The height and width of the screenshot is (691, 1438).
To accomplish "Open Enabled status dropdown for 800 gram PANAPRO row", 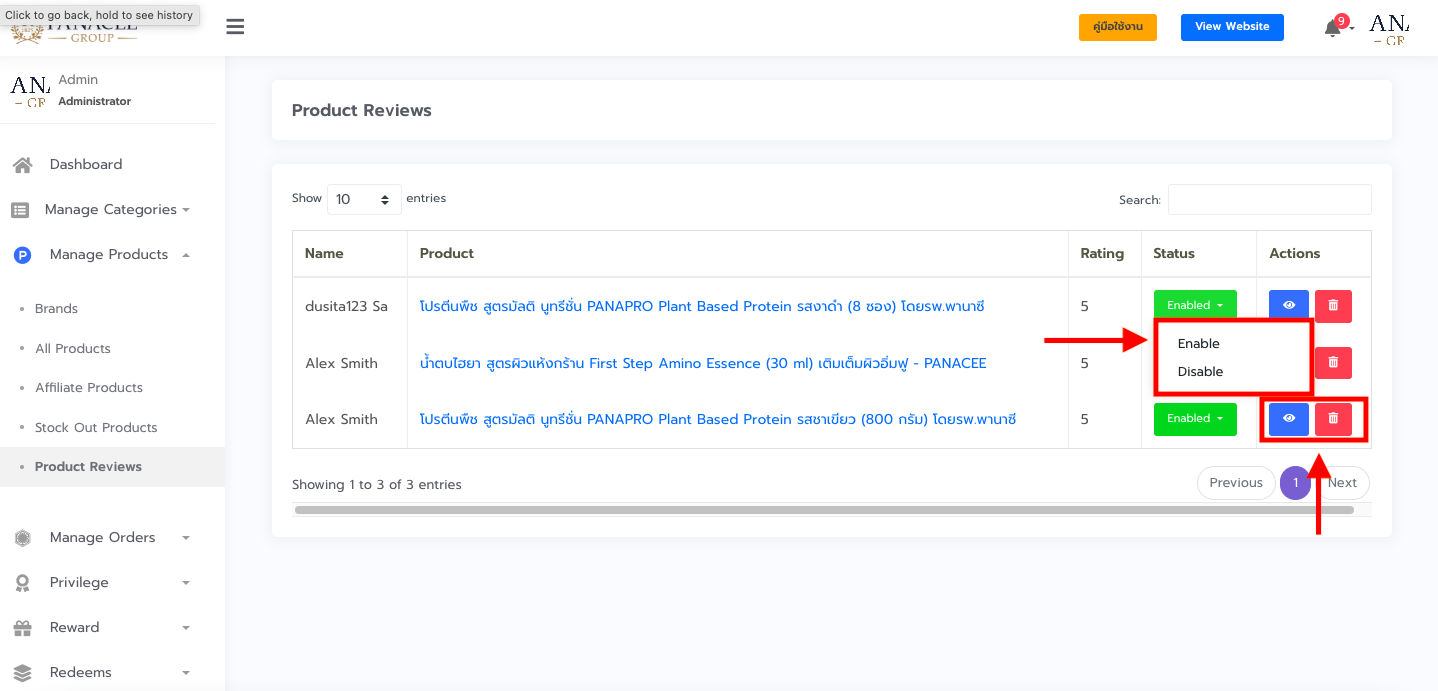I will [x=1195, y=419].
